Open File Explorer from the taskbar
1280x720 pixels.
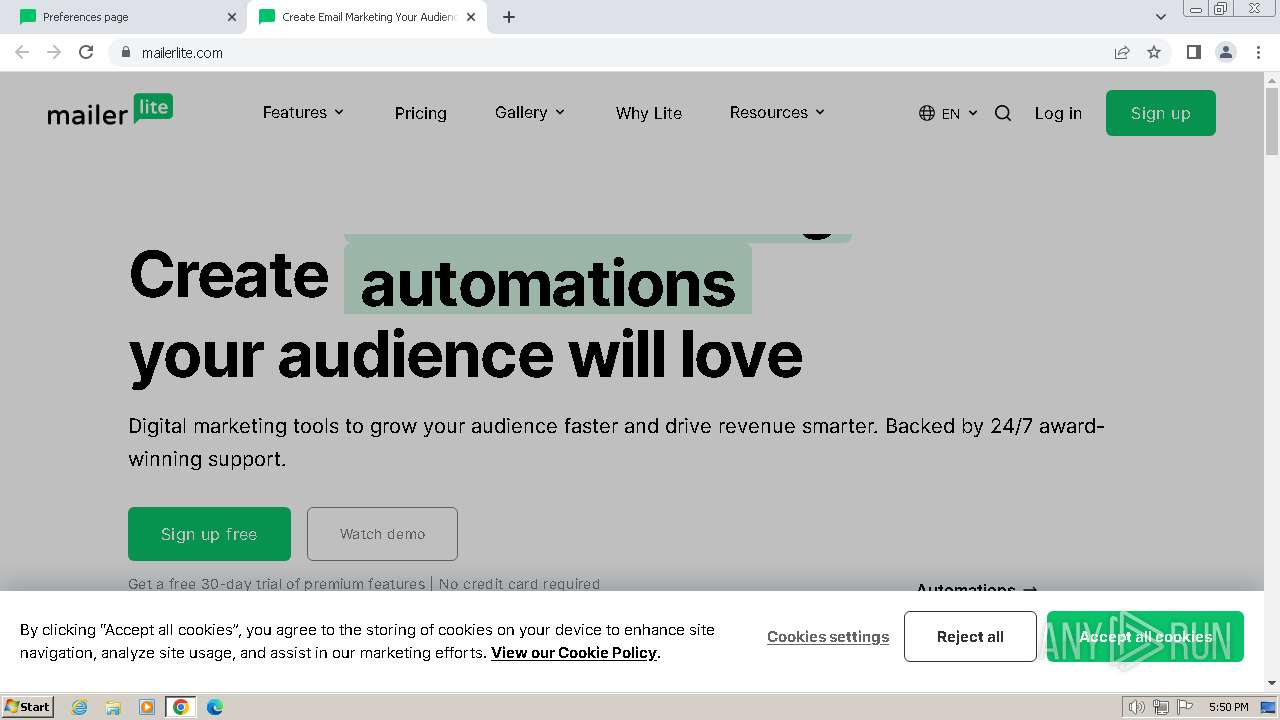[x=113, y=707]
